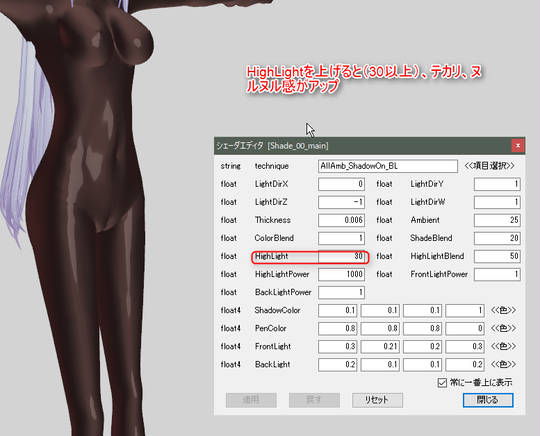This screenshot has height=436, width=540.
Task: Click the LightDirZ value field
Action: (x=341, y=202)
